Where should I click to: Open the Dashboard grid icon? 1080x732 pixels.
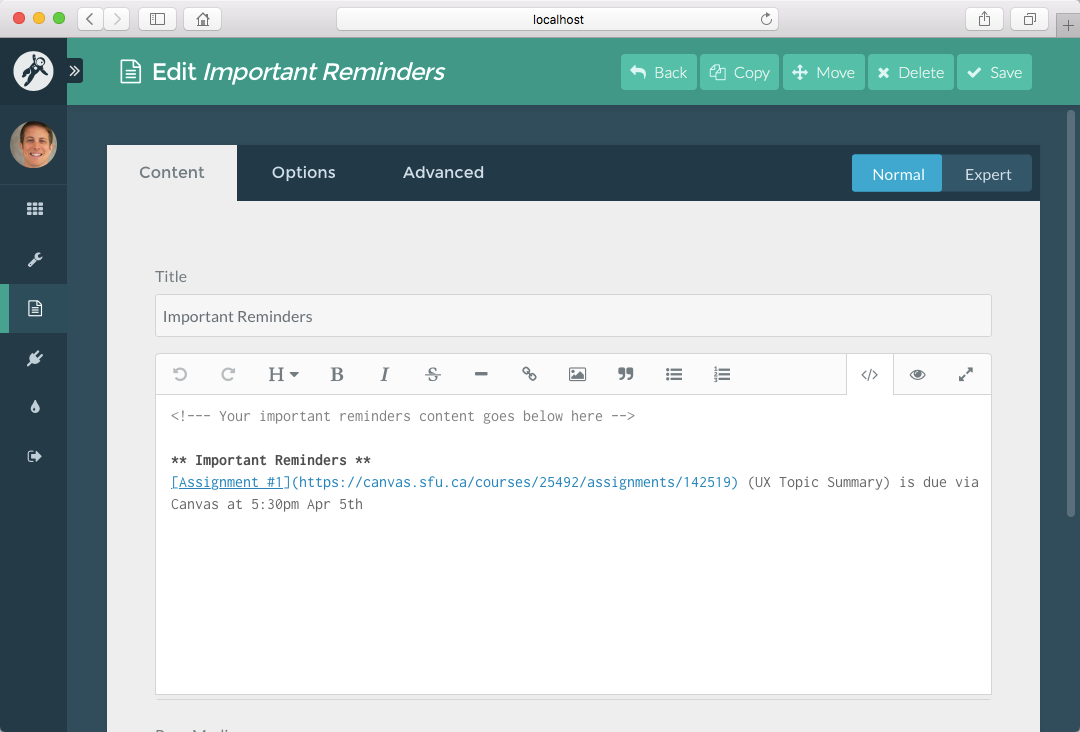[x=34, y=209]
